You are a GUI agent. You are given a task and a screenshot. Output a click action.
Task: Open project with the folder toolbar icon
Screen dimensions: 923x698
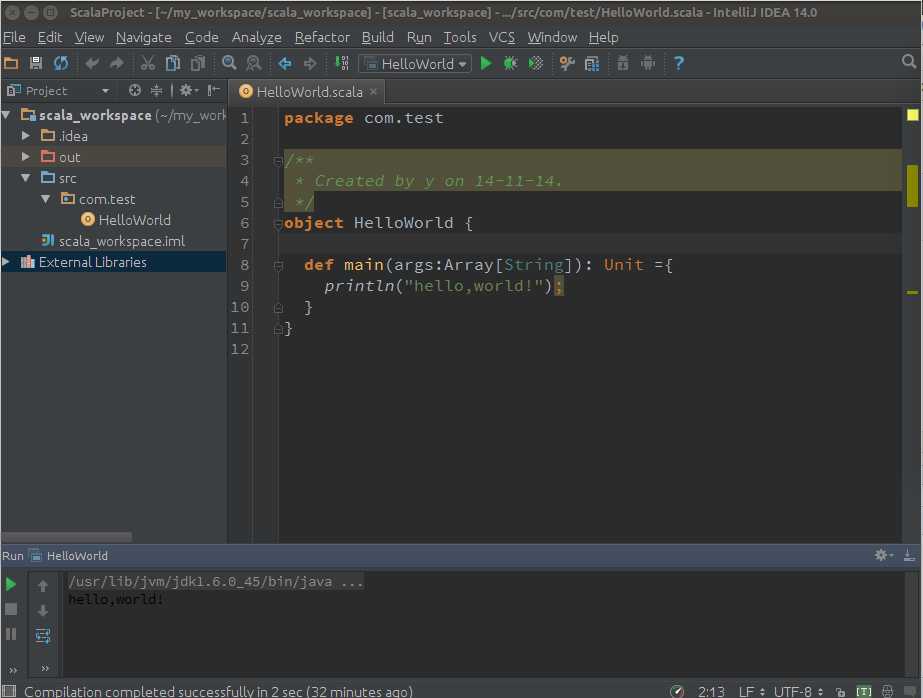(x=11, y=63)
